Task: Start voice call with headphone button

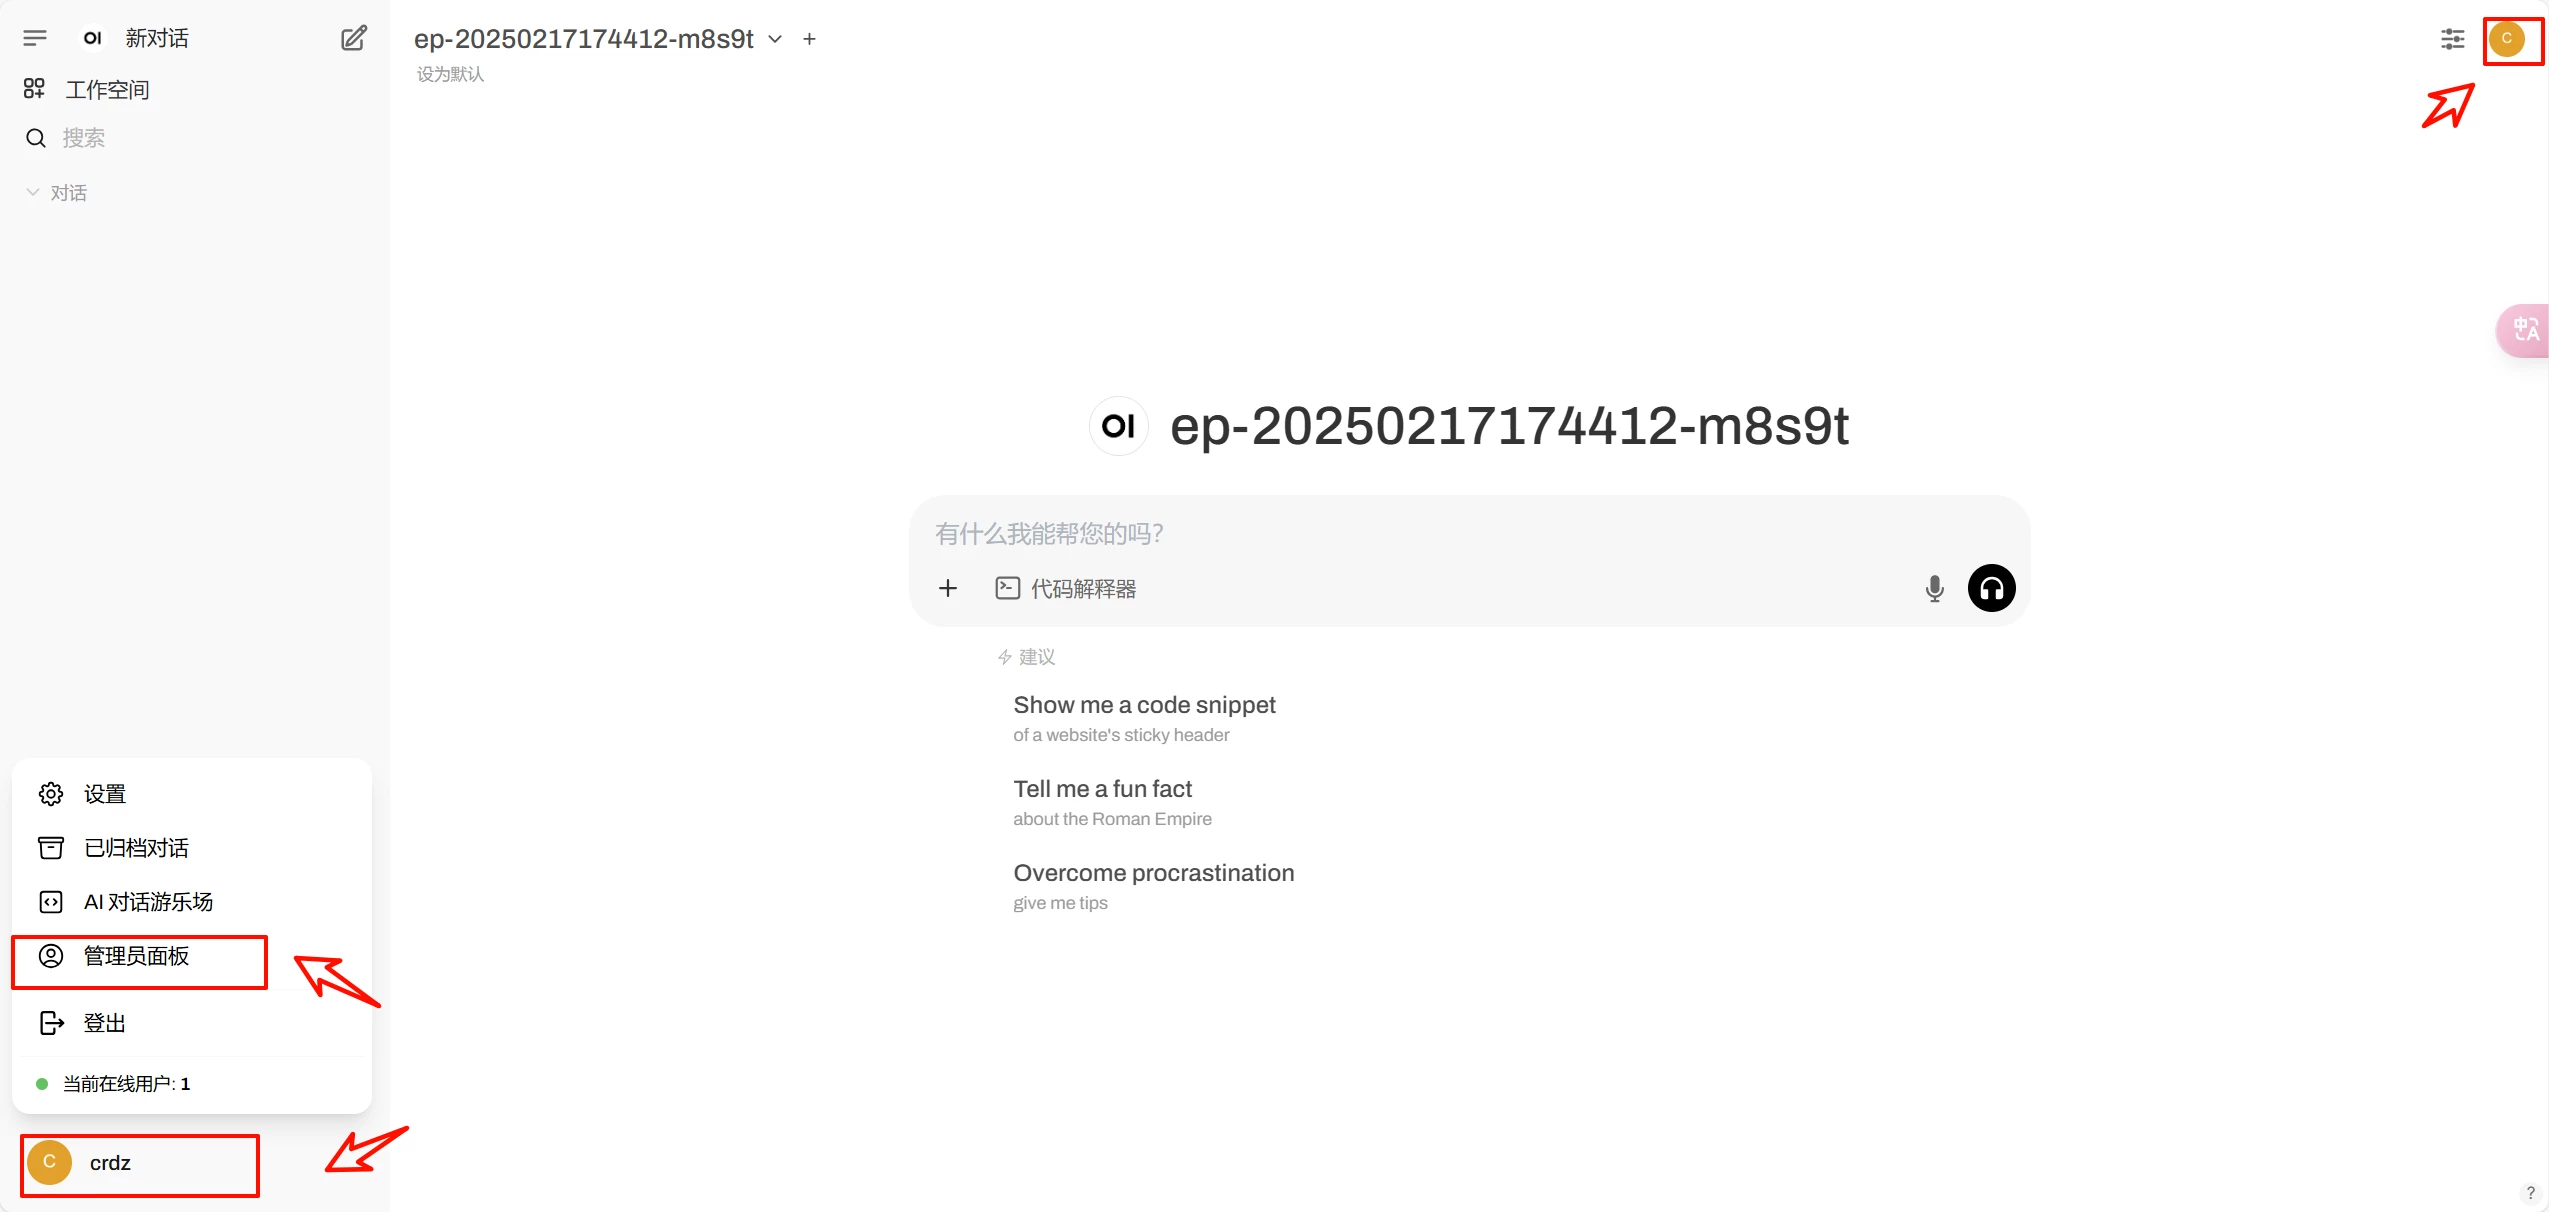Action: click(1991, 588)
